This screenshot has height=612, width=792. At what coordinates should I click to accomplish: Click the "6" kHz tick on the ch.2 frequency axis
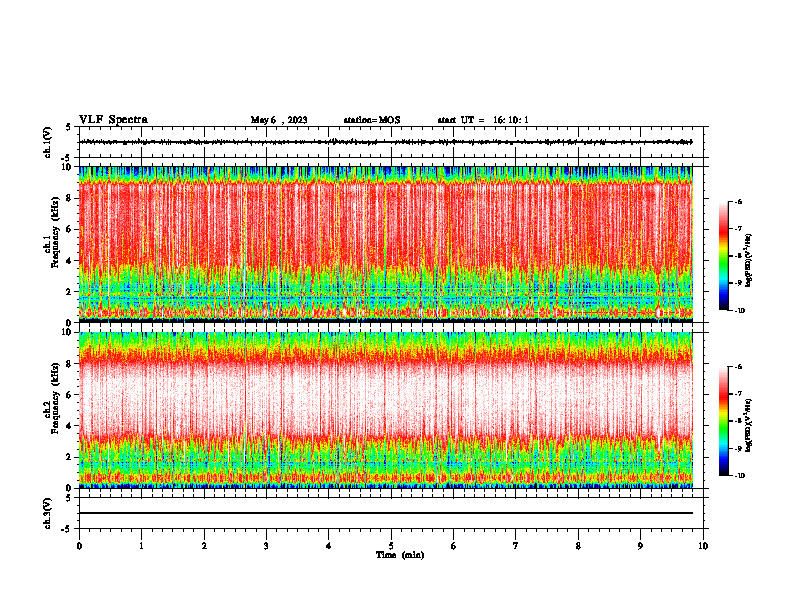point(69,395)
